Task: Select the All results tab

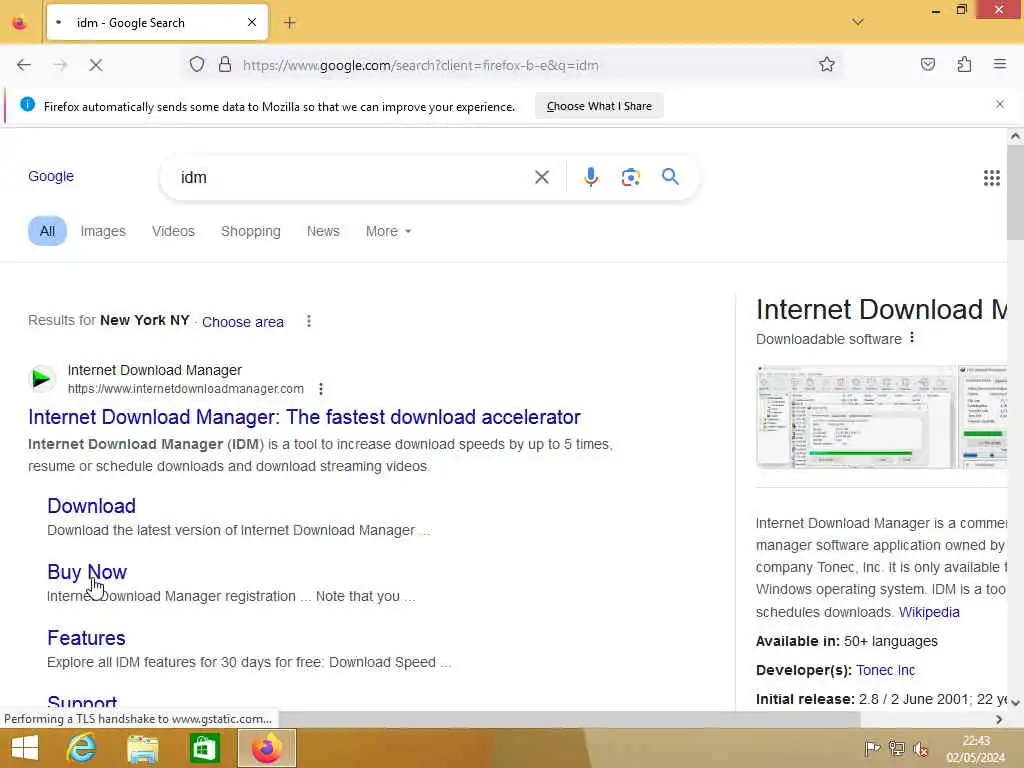Action: [47, 231]
